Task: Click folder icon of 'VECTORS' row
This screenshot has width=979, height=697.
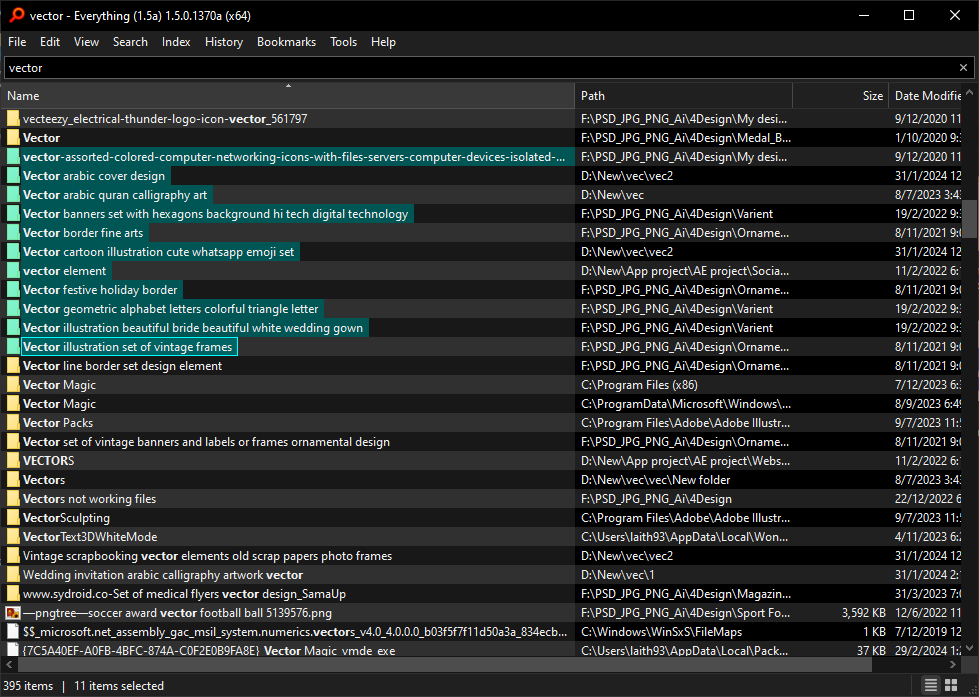Action: coord(13,461)
